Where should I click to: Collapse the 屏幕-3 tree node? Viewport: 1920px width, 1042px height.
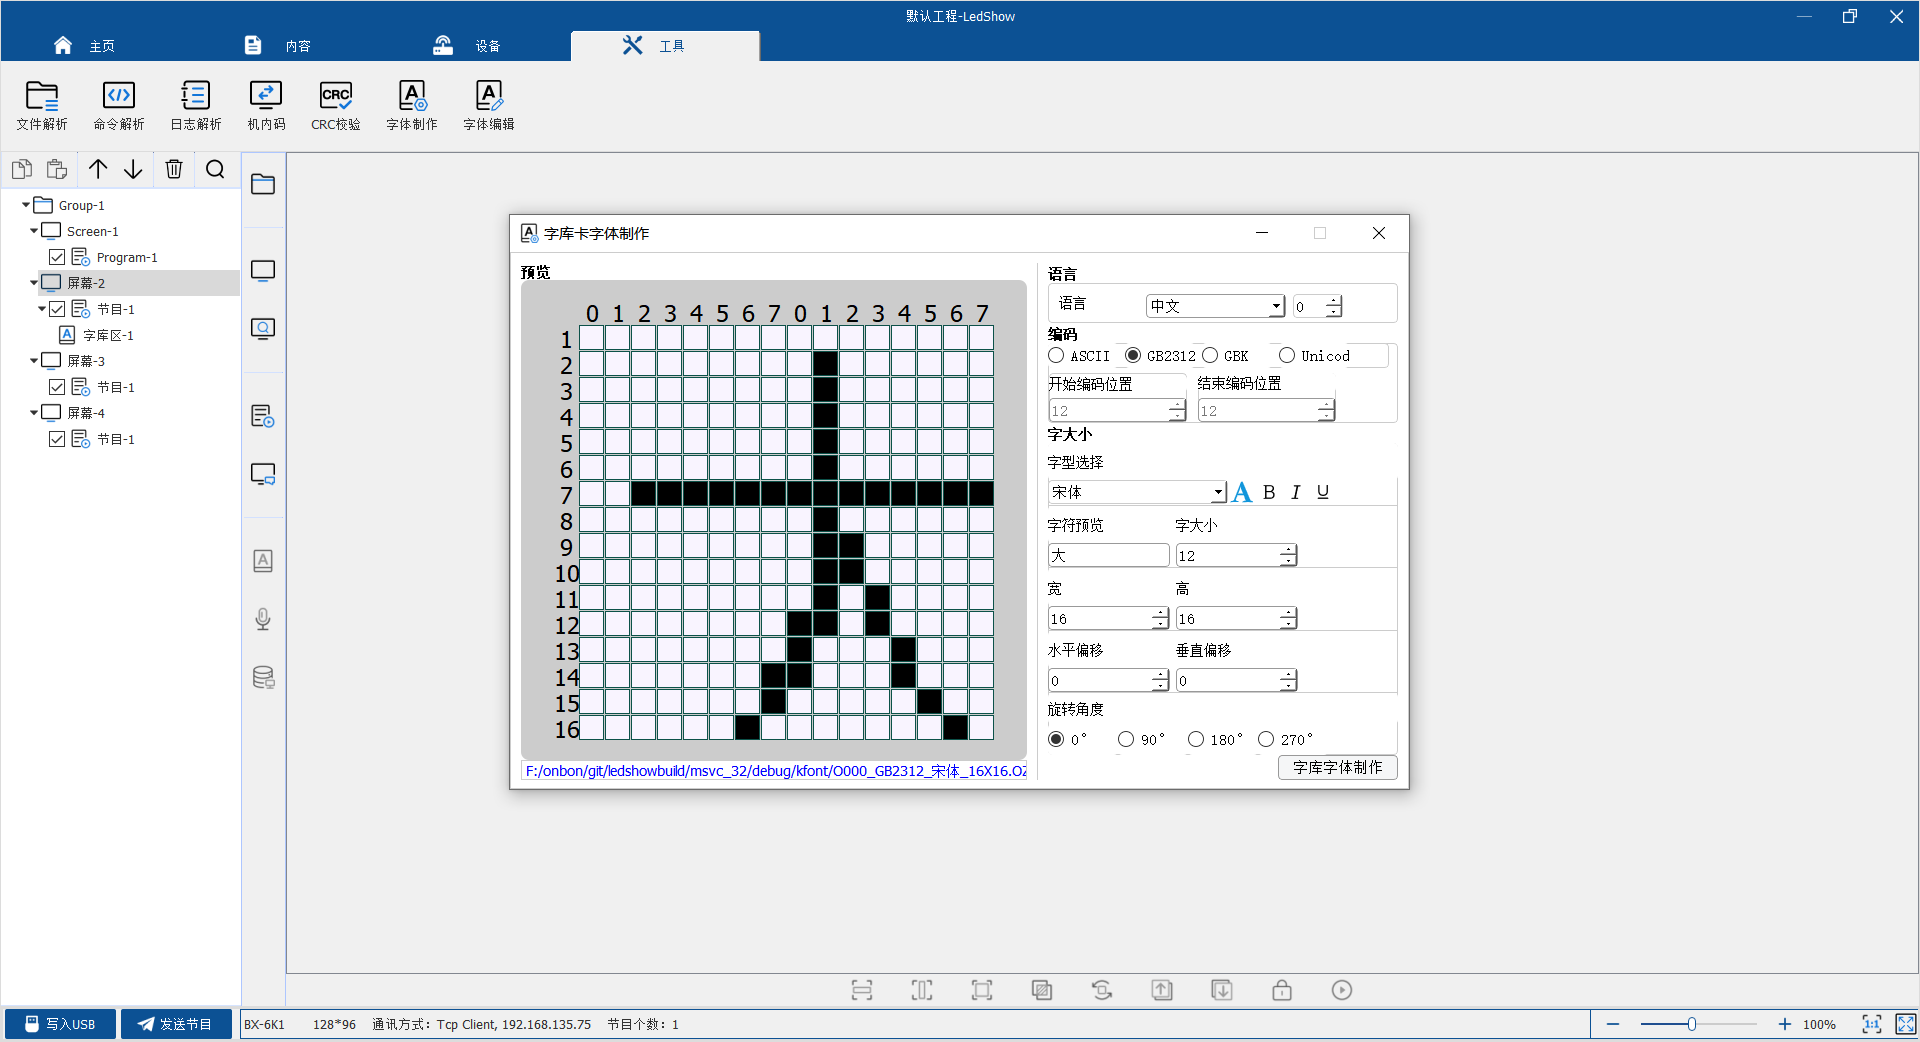(x=34, y=361)
